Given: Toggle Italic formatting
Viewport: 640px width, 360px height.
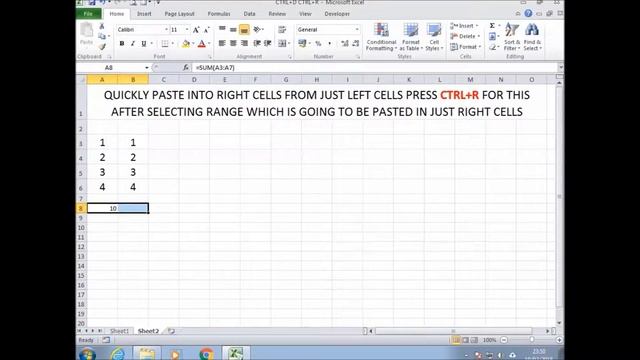Looking at the screenshot, I should (133, 44).
